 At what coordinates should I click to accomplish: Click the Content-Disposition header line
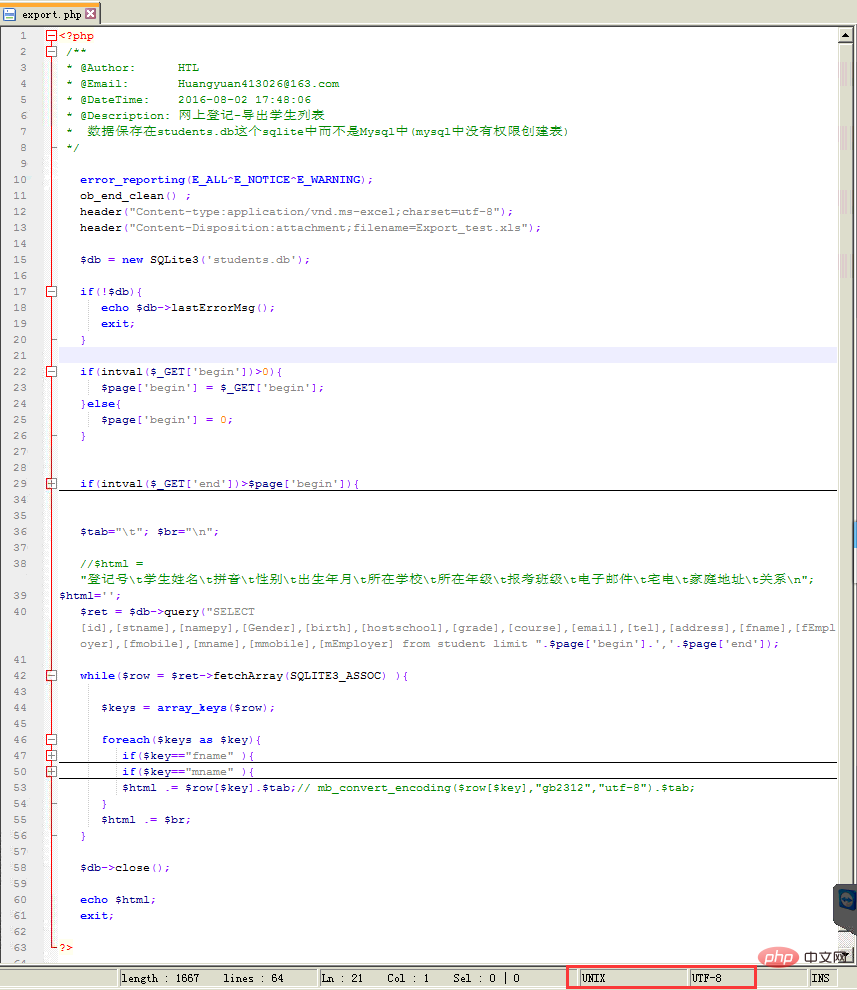click(x=310, y=228)
